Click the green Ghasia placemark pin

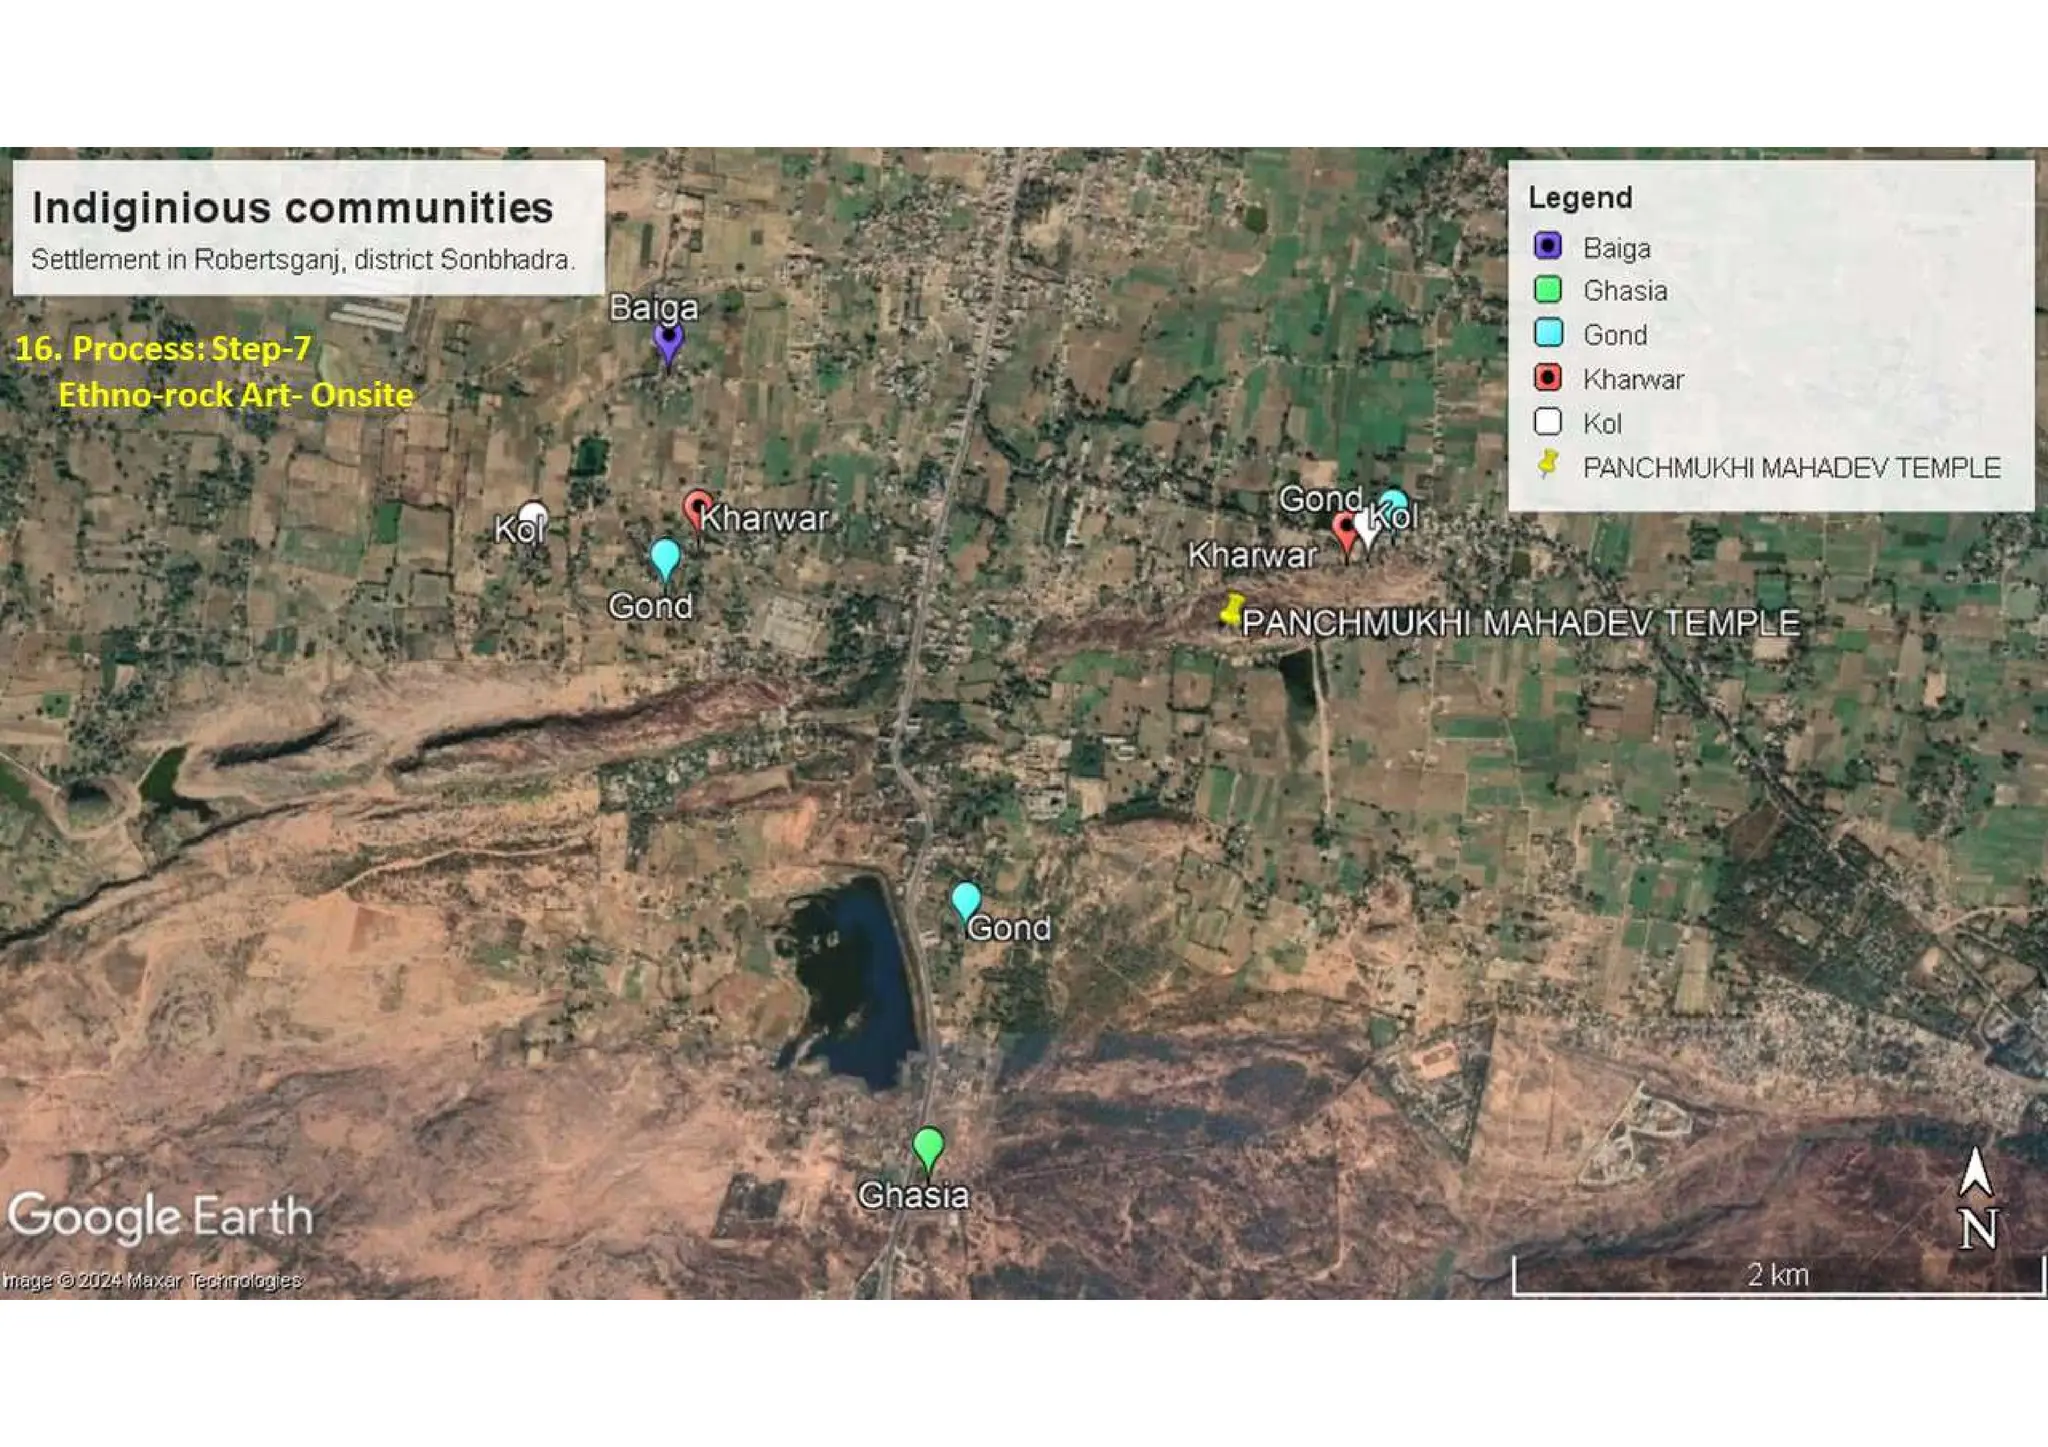[928, 1146]
